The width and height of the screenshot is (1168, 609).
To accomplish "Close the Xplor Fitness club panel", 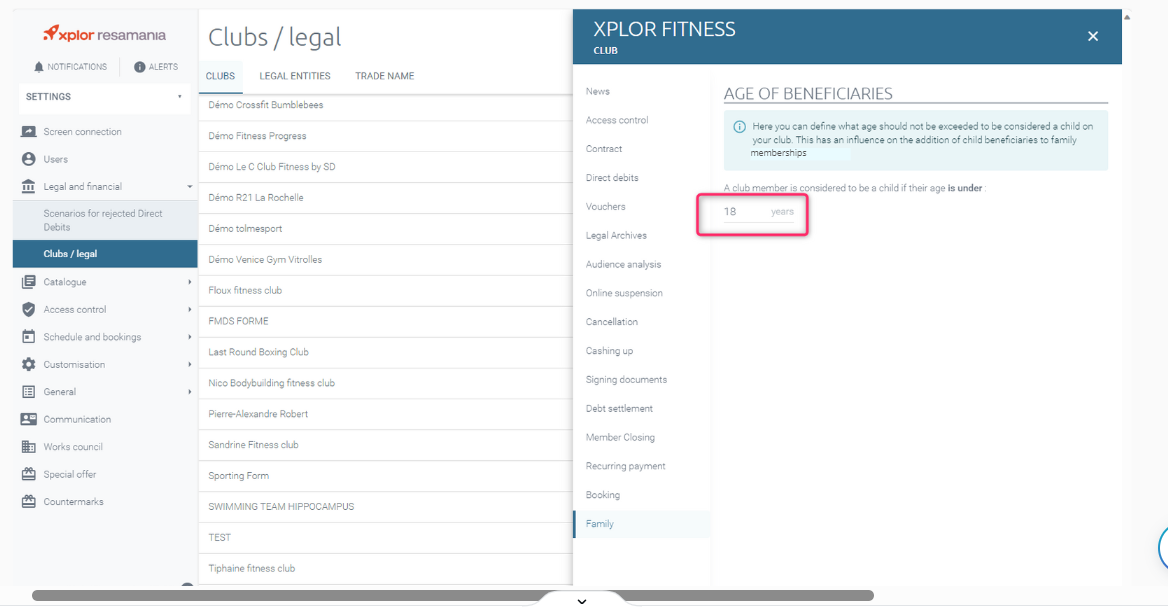I will [1093, 36].
